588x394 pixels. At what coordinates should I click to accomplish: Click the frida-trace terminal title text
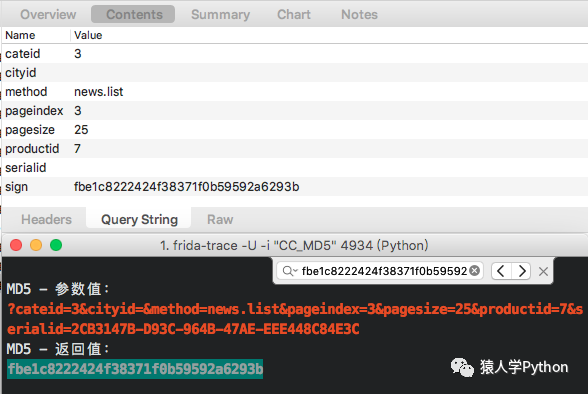[x=294, y=246]
